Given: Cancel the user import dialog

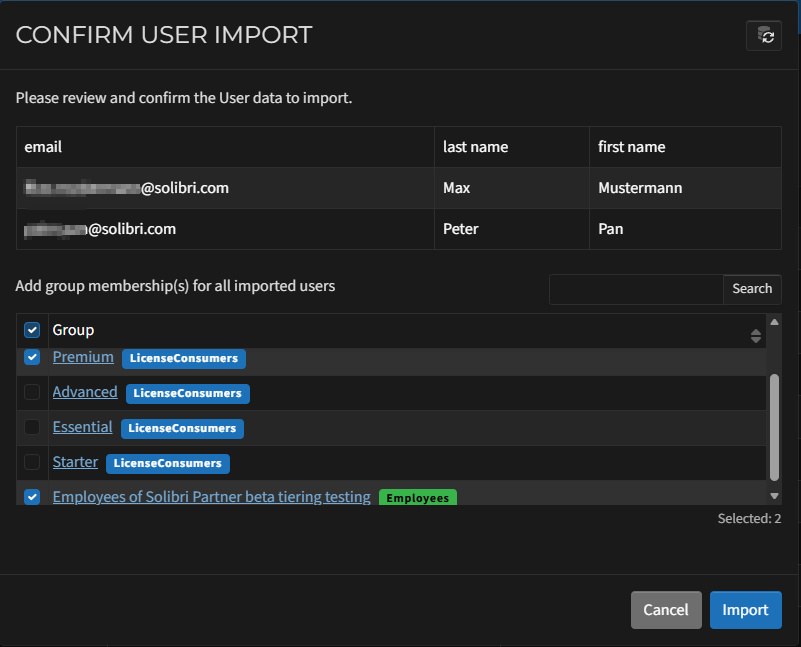Looking at the screenshot, I should pyautogui.click(x=665, y=610).
